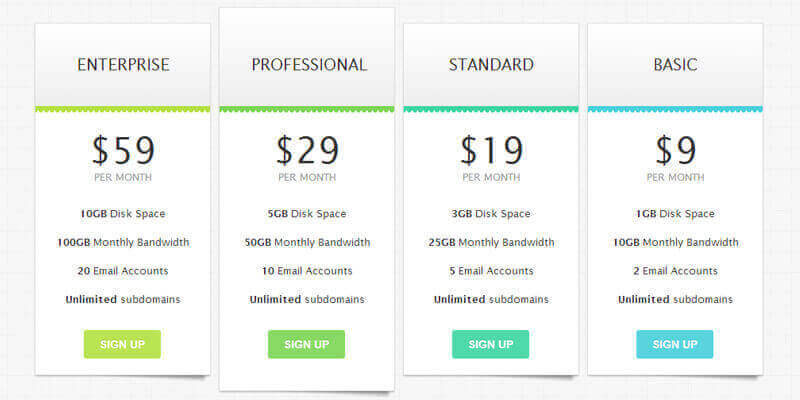
Task: Select 50GB Monthly Bandwidth feature
Action: coord(307,242)
